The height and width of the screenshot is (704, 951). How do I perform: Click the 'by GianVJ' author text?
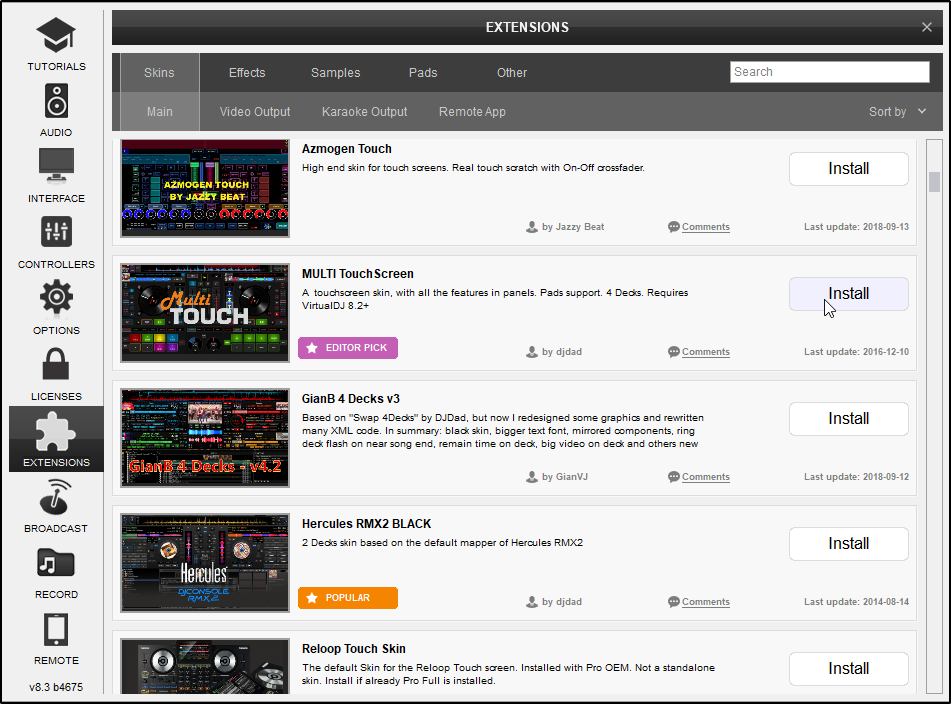tap(565, 477)
